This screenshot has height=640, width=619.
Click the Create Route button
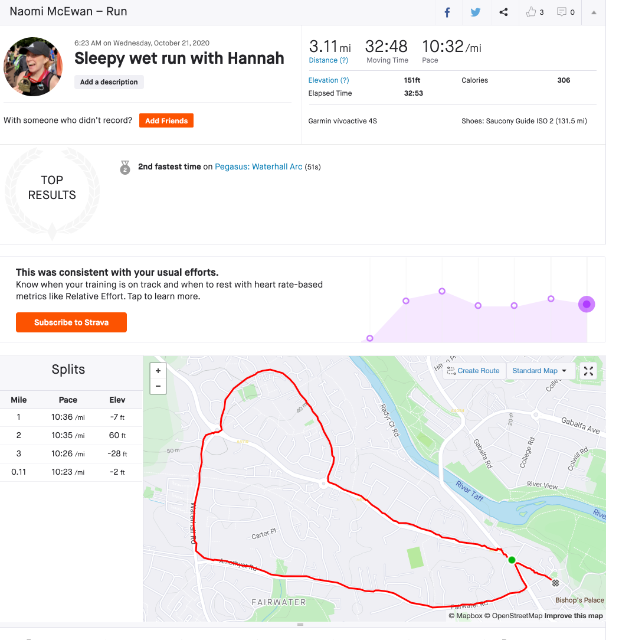click(x=473, y=371)
